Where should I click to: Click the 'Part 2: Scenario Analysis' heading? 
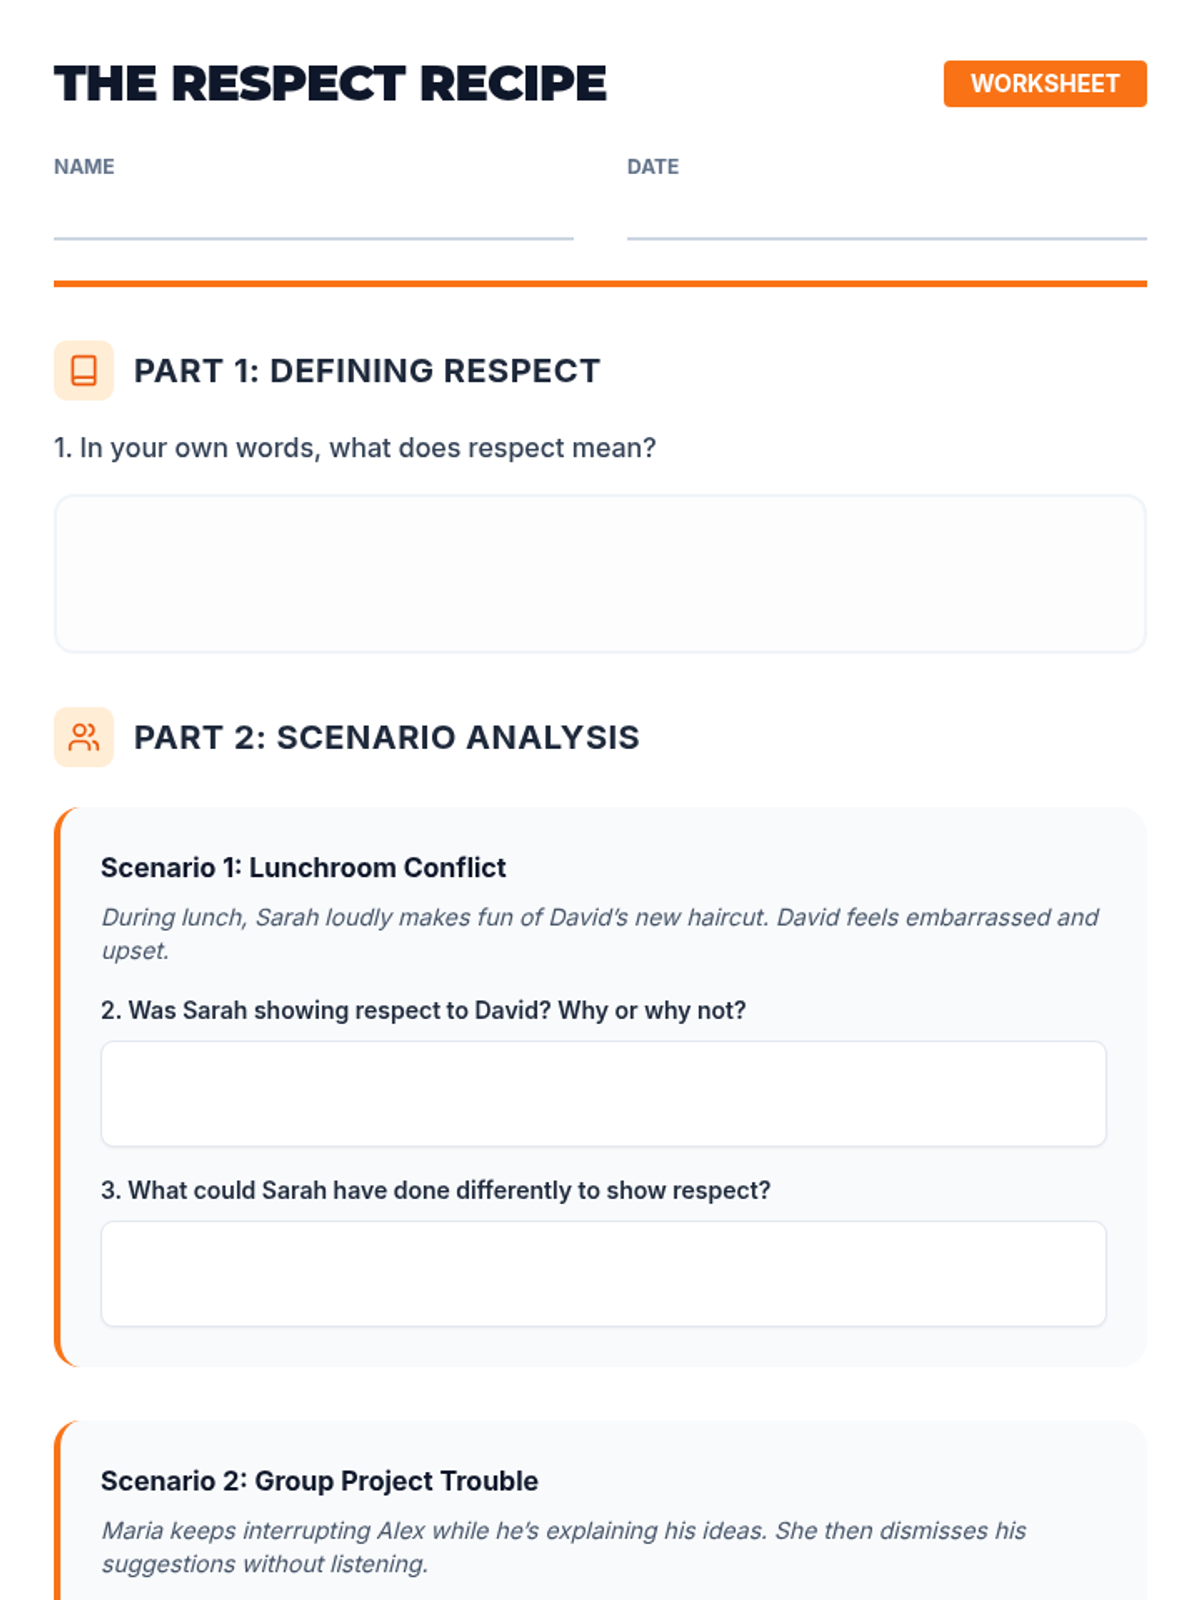click(386, 738)
